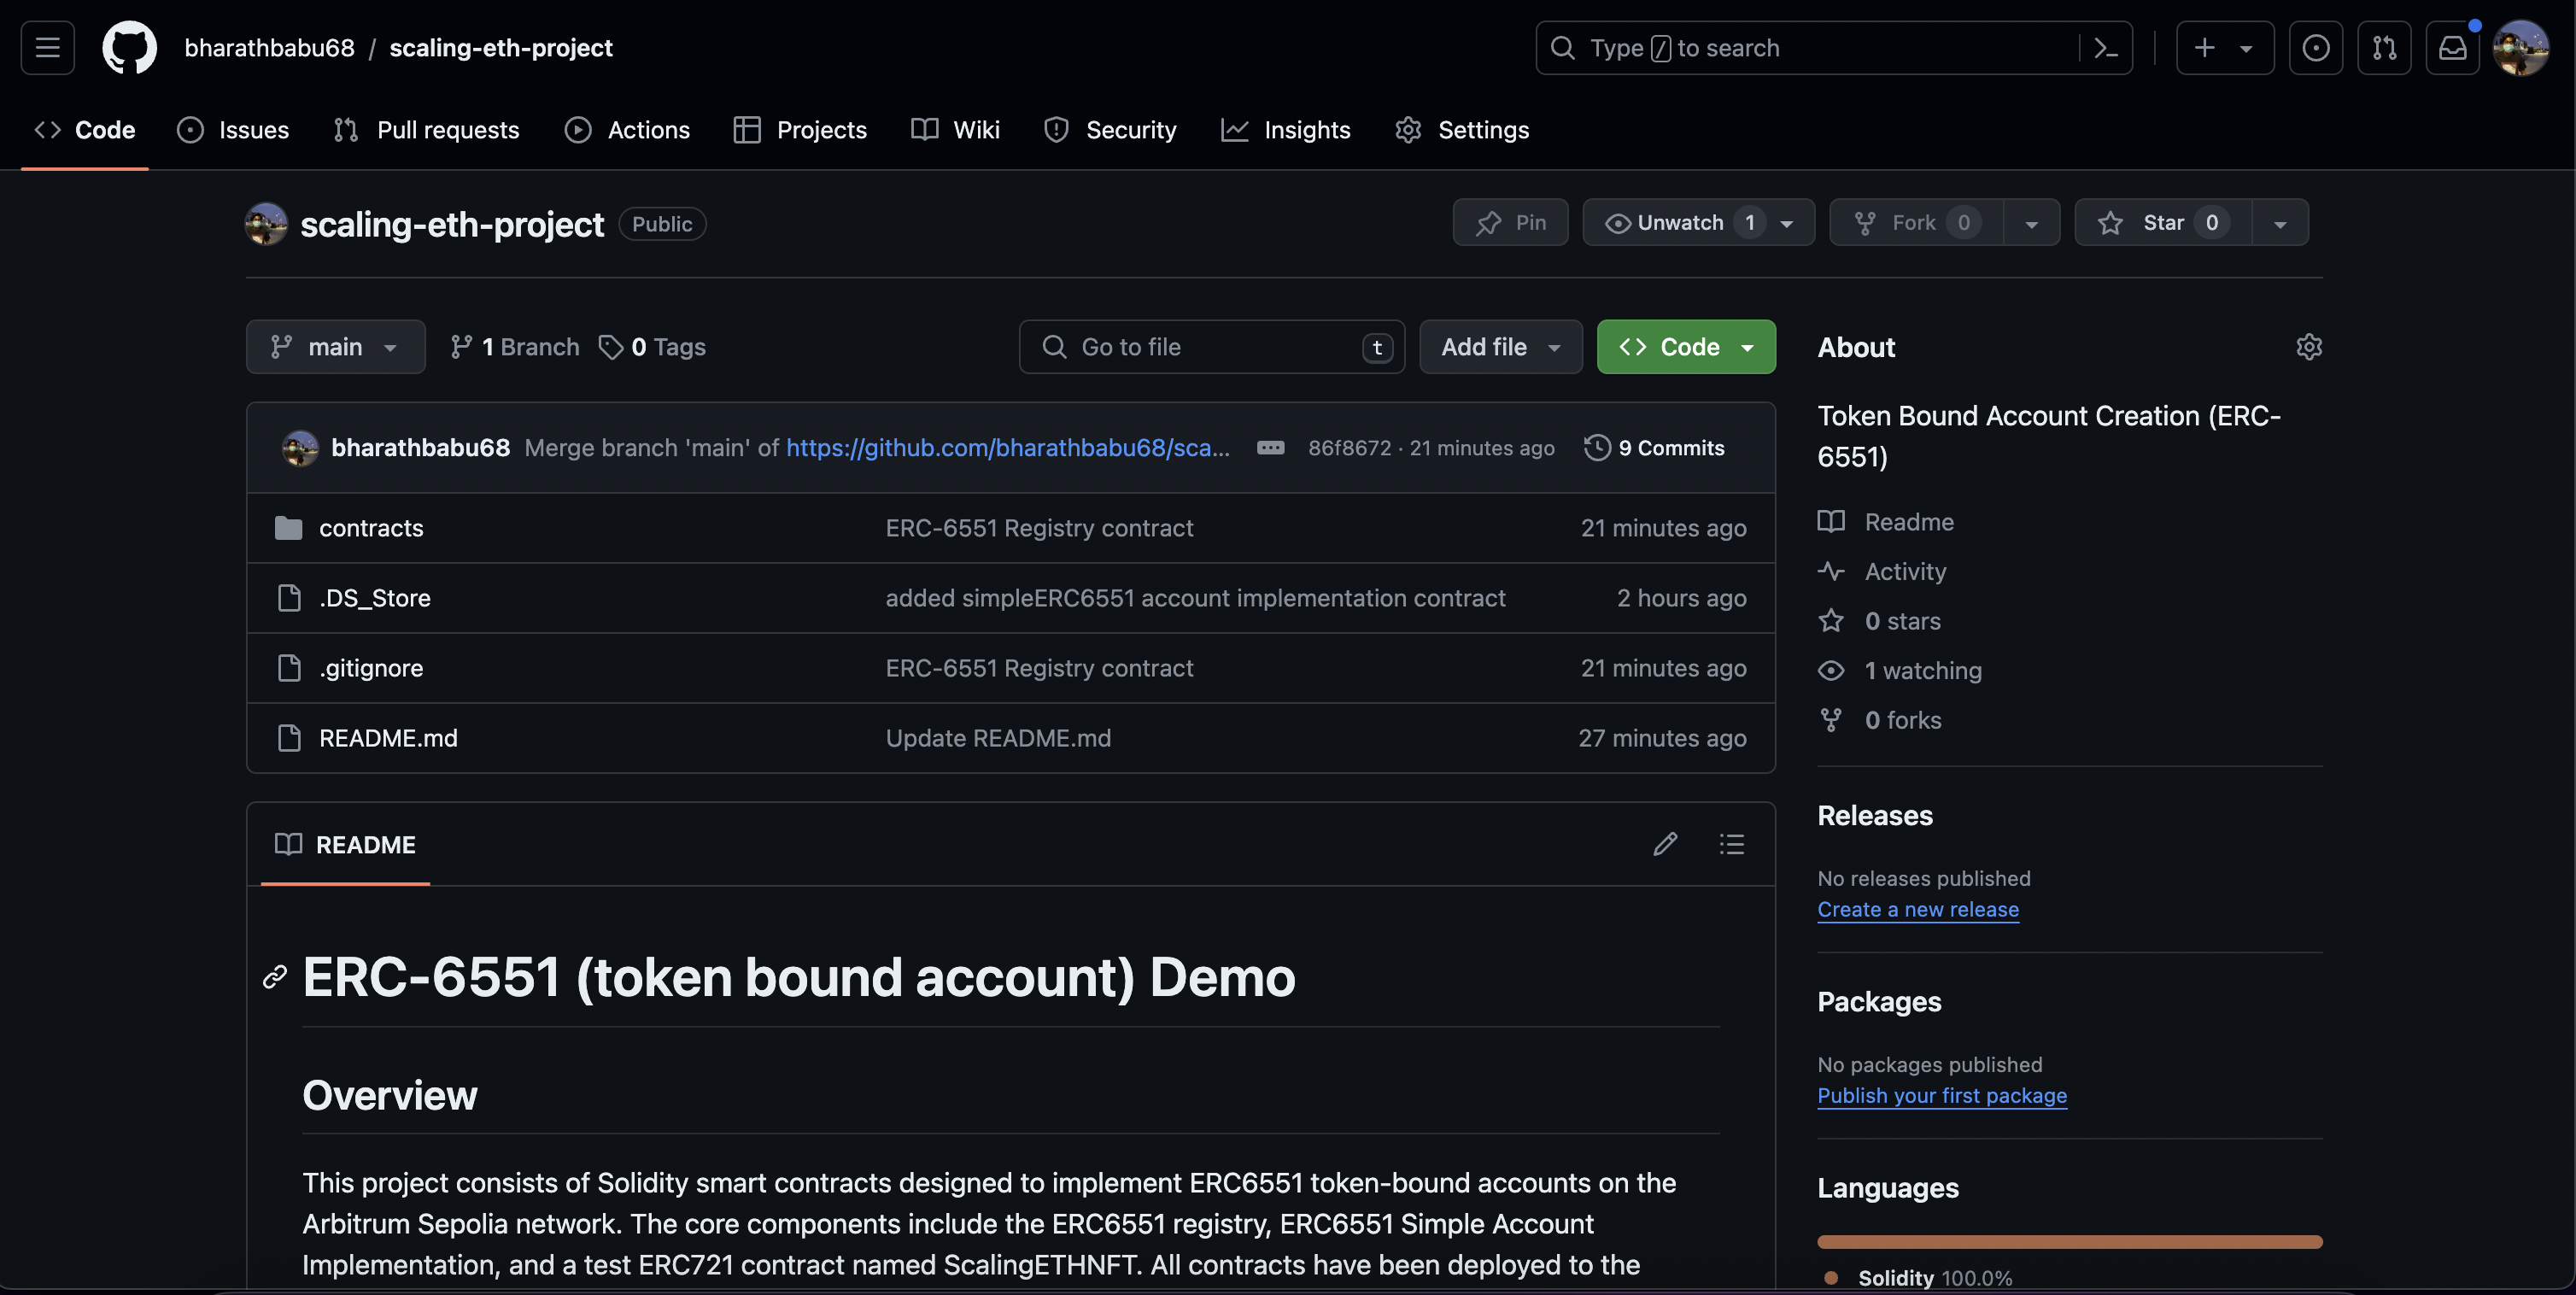The image size is (2576, 1295).
Task: Switch to the Pull requests tab
Action: tap(426, 130)
